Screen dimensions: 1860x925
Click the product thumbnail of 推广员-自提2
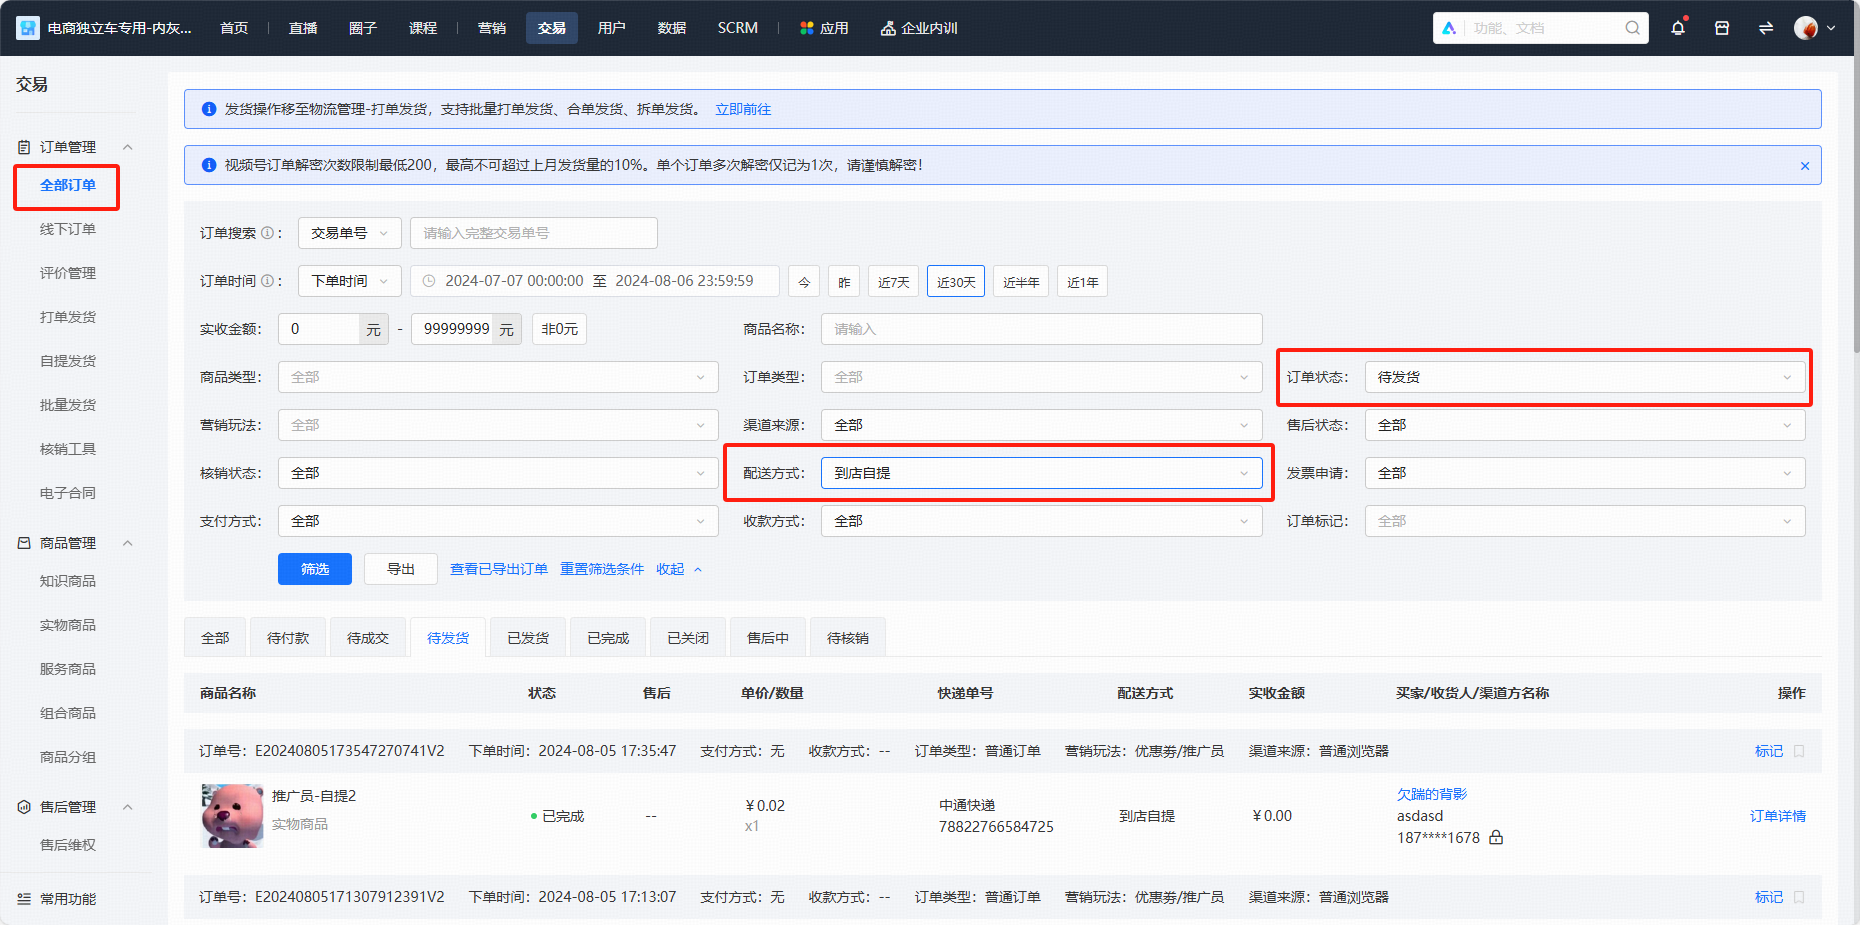(233, 816)
